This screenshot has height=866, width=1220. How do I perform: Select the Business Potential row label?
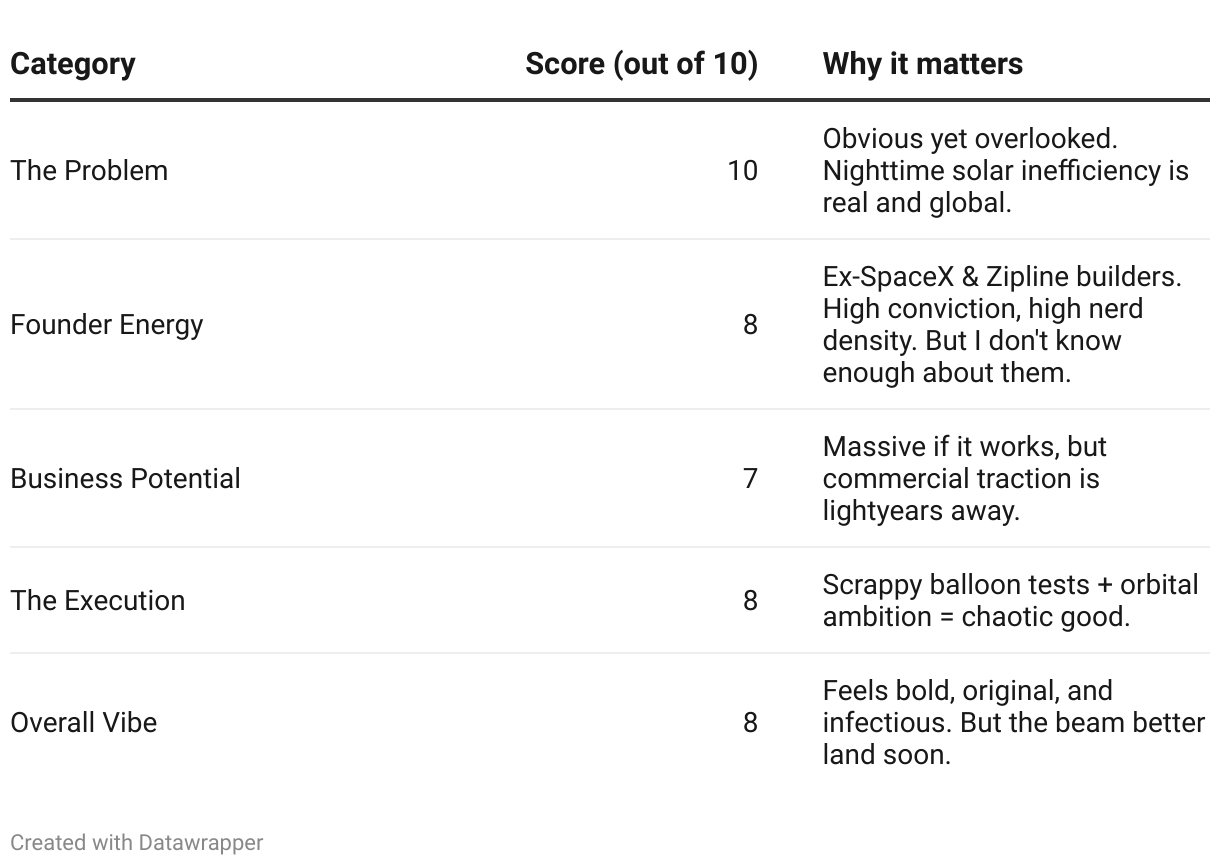125,479
